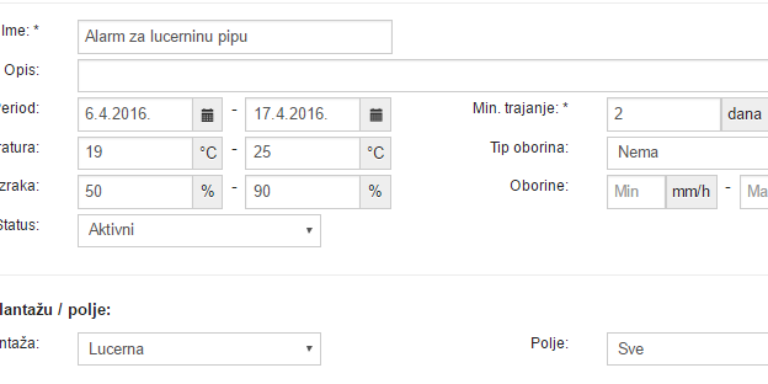Open calendar picker for start date 6.4.2016.

pyautogui.click(x=208, y=115)
